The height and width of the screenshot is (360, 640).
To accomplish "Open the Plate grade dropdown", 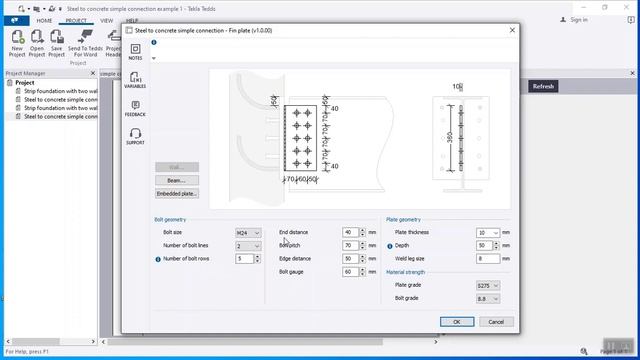I will point(488,286).
